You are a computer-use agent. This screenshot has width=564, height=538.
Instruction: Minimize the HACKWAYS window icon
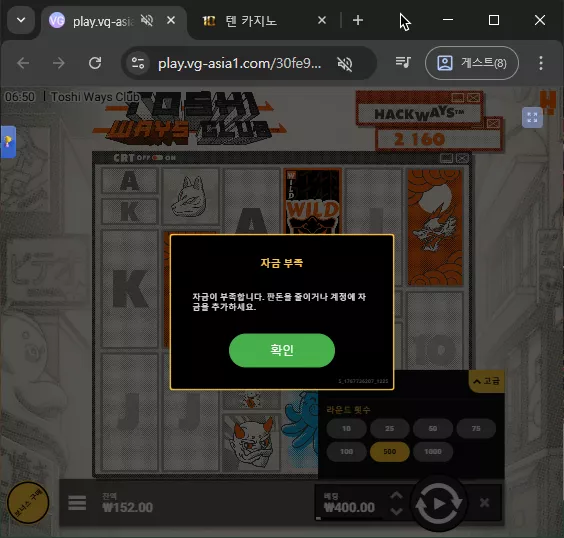[x=458, y=97]
